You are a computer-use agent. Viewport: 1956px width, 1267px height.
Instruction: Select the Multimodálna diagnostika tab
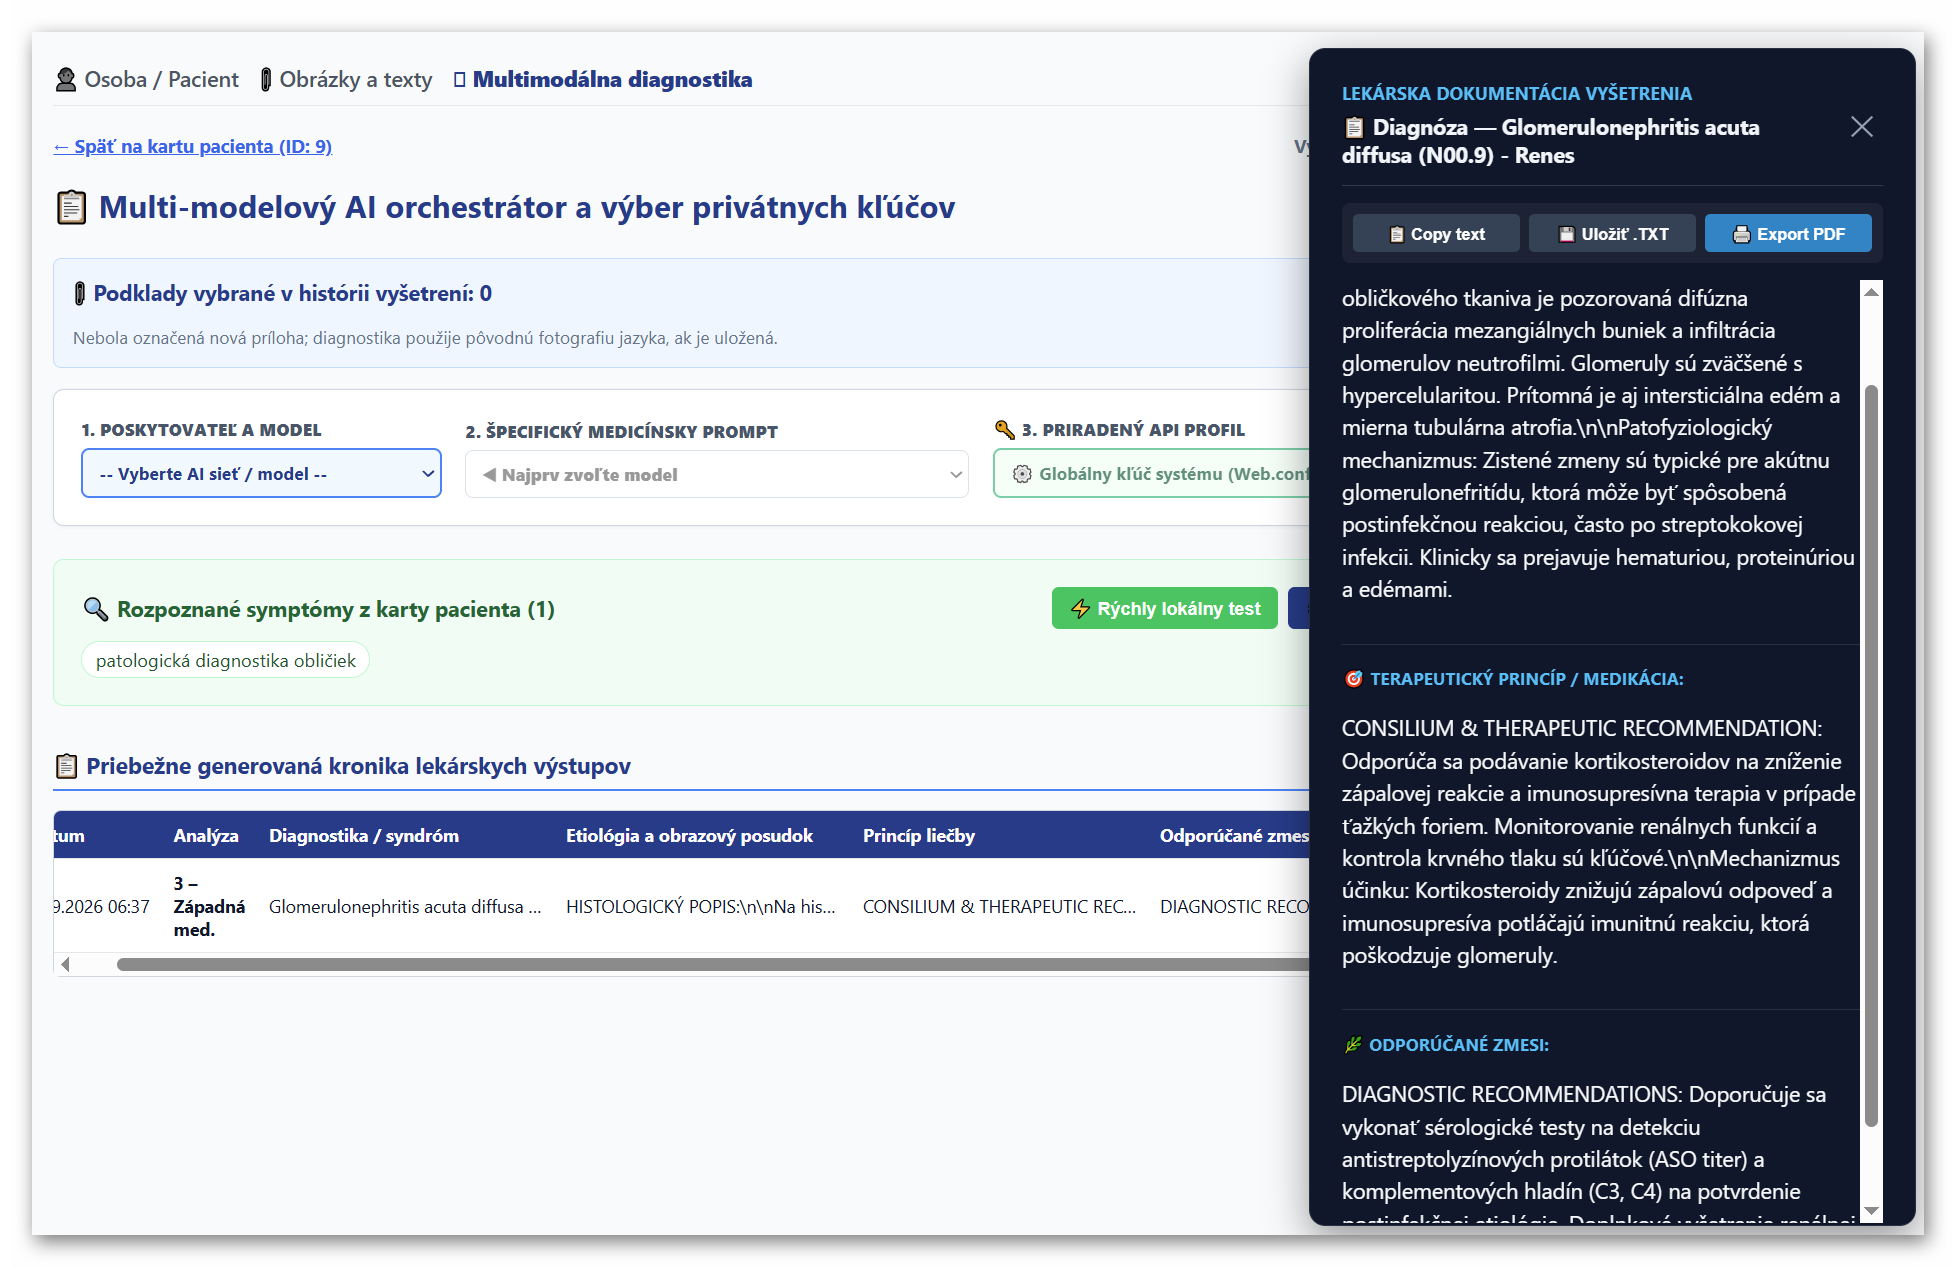click(x=603, y=79)
